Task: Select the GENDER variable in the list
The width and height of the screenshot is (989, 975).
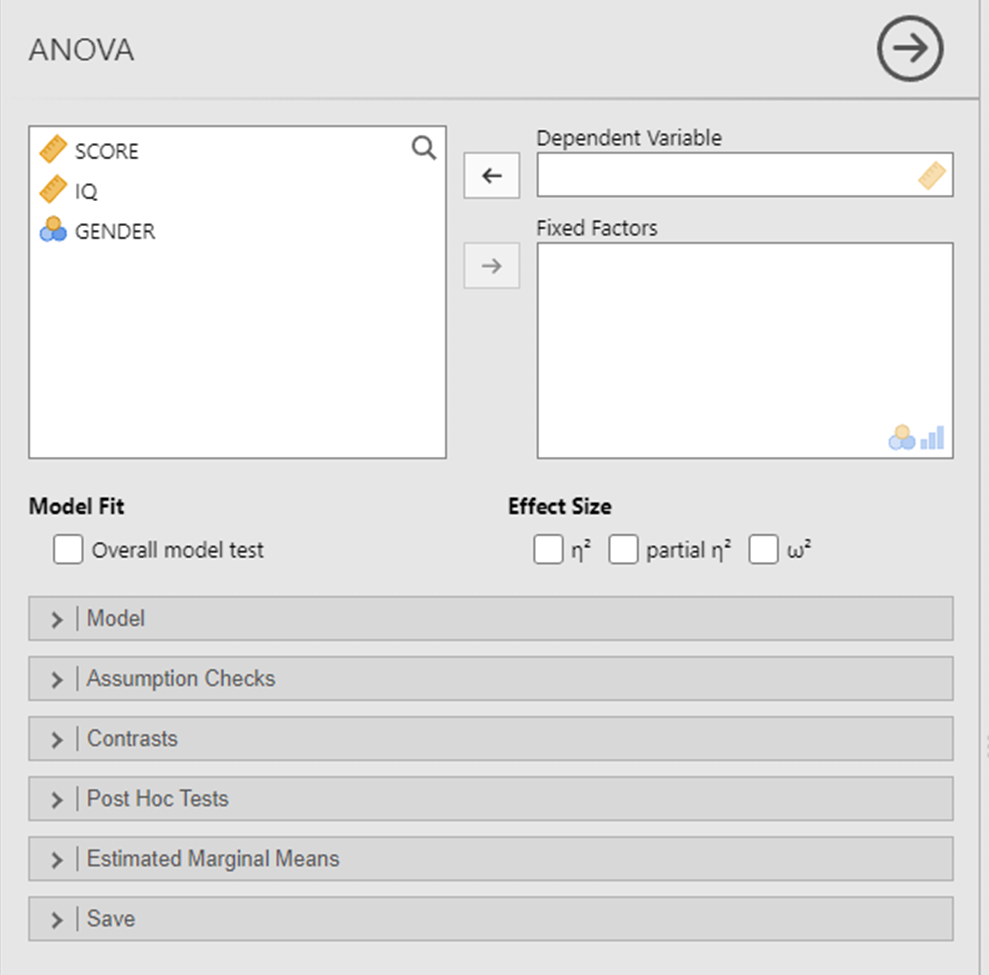Action: (x=115, y=231)
